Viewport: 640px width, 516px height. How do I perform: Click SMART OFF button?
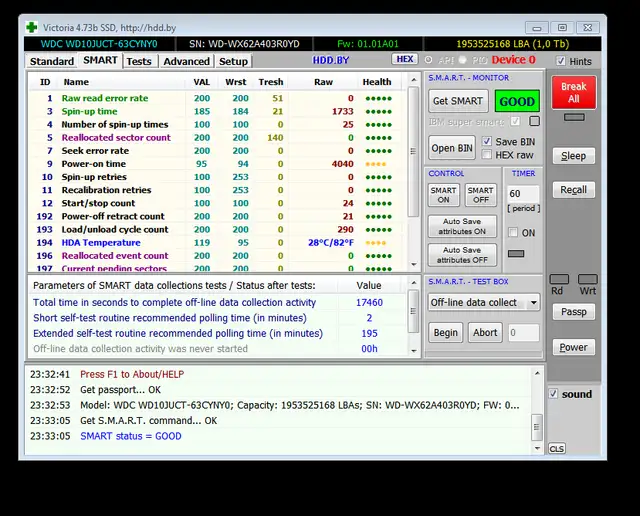tap(480, 195)
